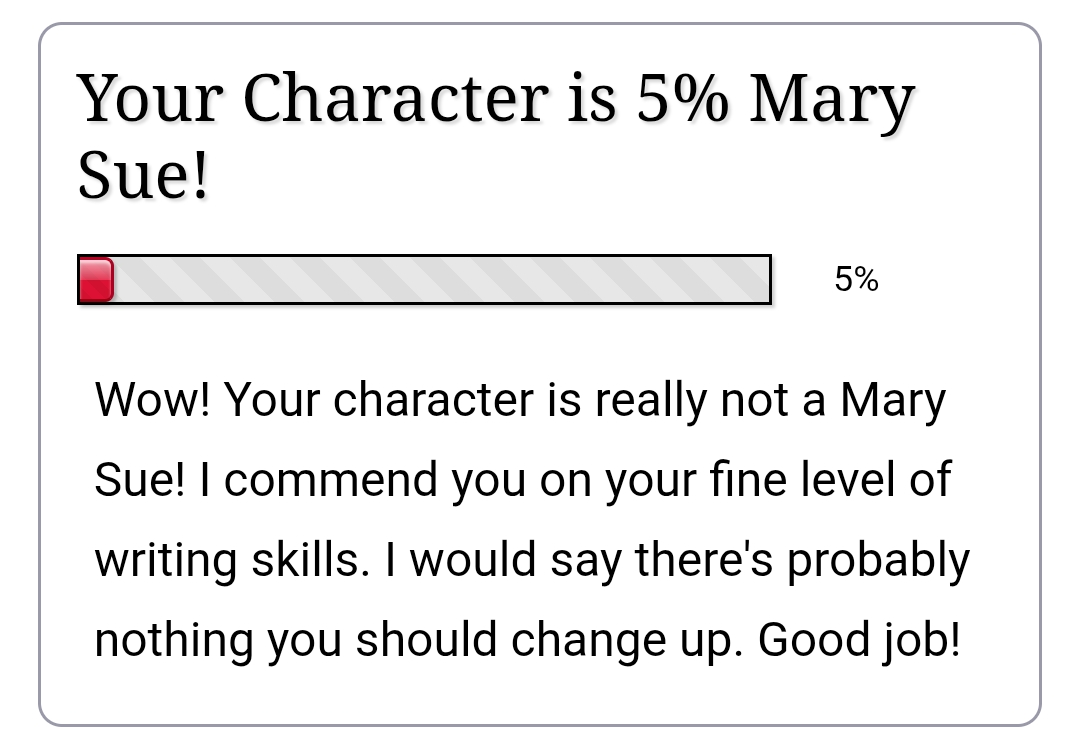The image size is (1080, 752).
Task: Click the "Good job!" closing text
Action: coord(859,640)
